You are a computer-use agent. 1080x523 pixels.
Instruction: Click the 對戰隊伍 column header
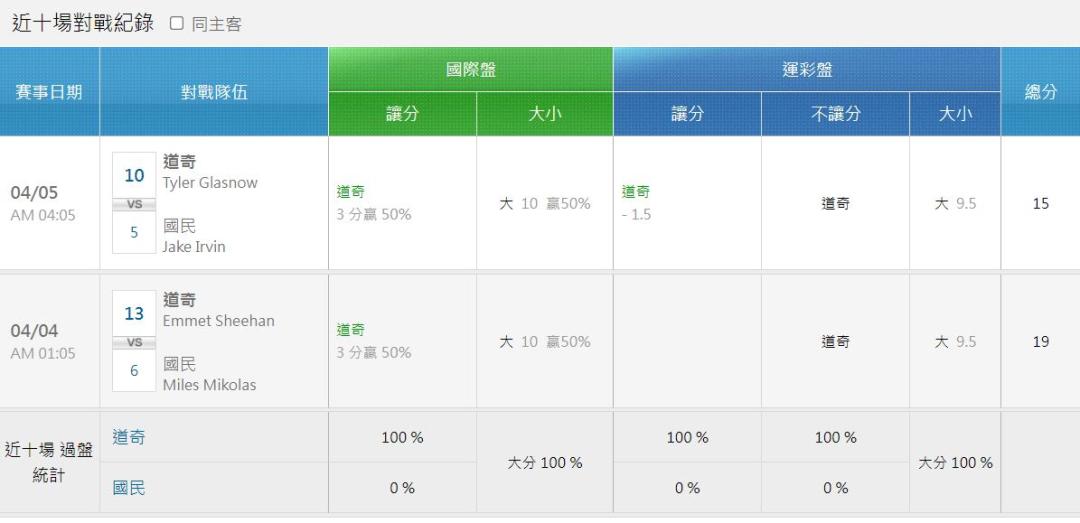[x=214, y=92]
